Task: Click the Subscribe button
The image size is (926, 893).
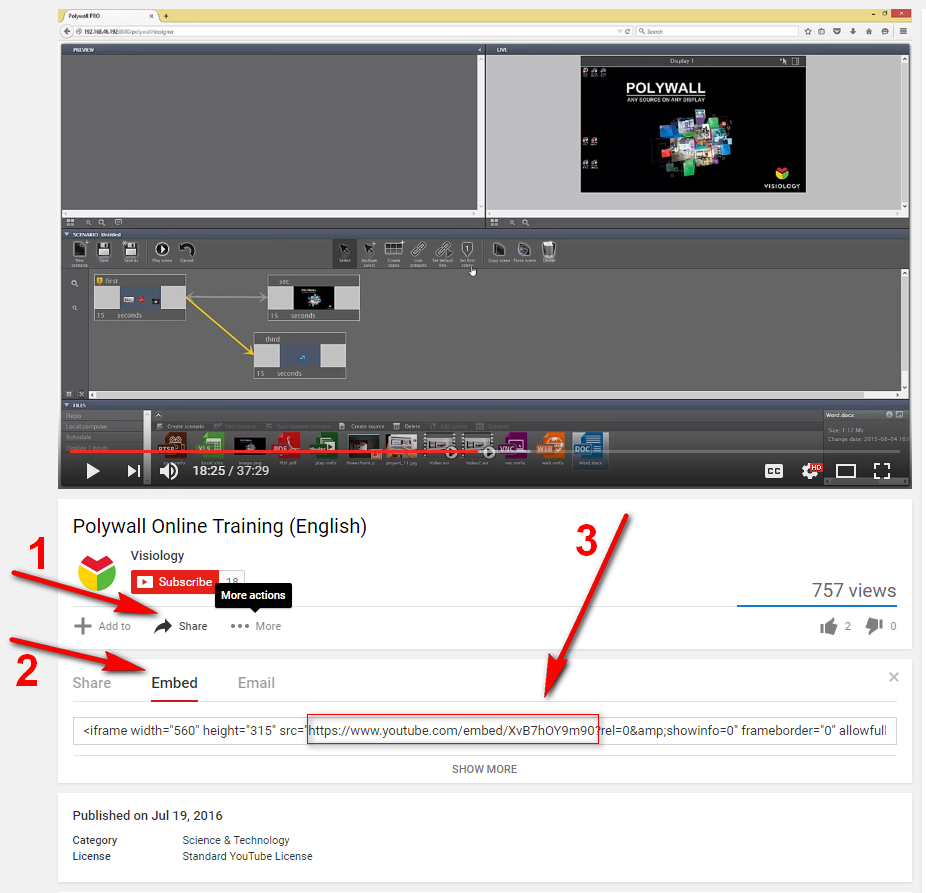Action: point(175,582)
